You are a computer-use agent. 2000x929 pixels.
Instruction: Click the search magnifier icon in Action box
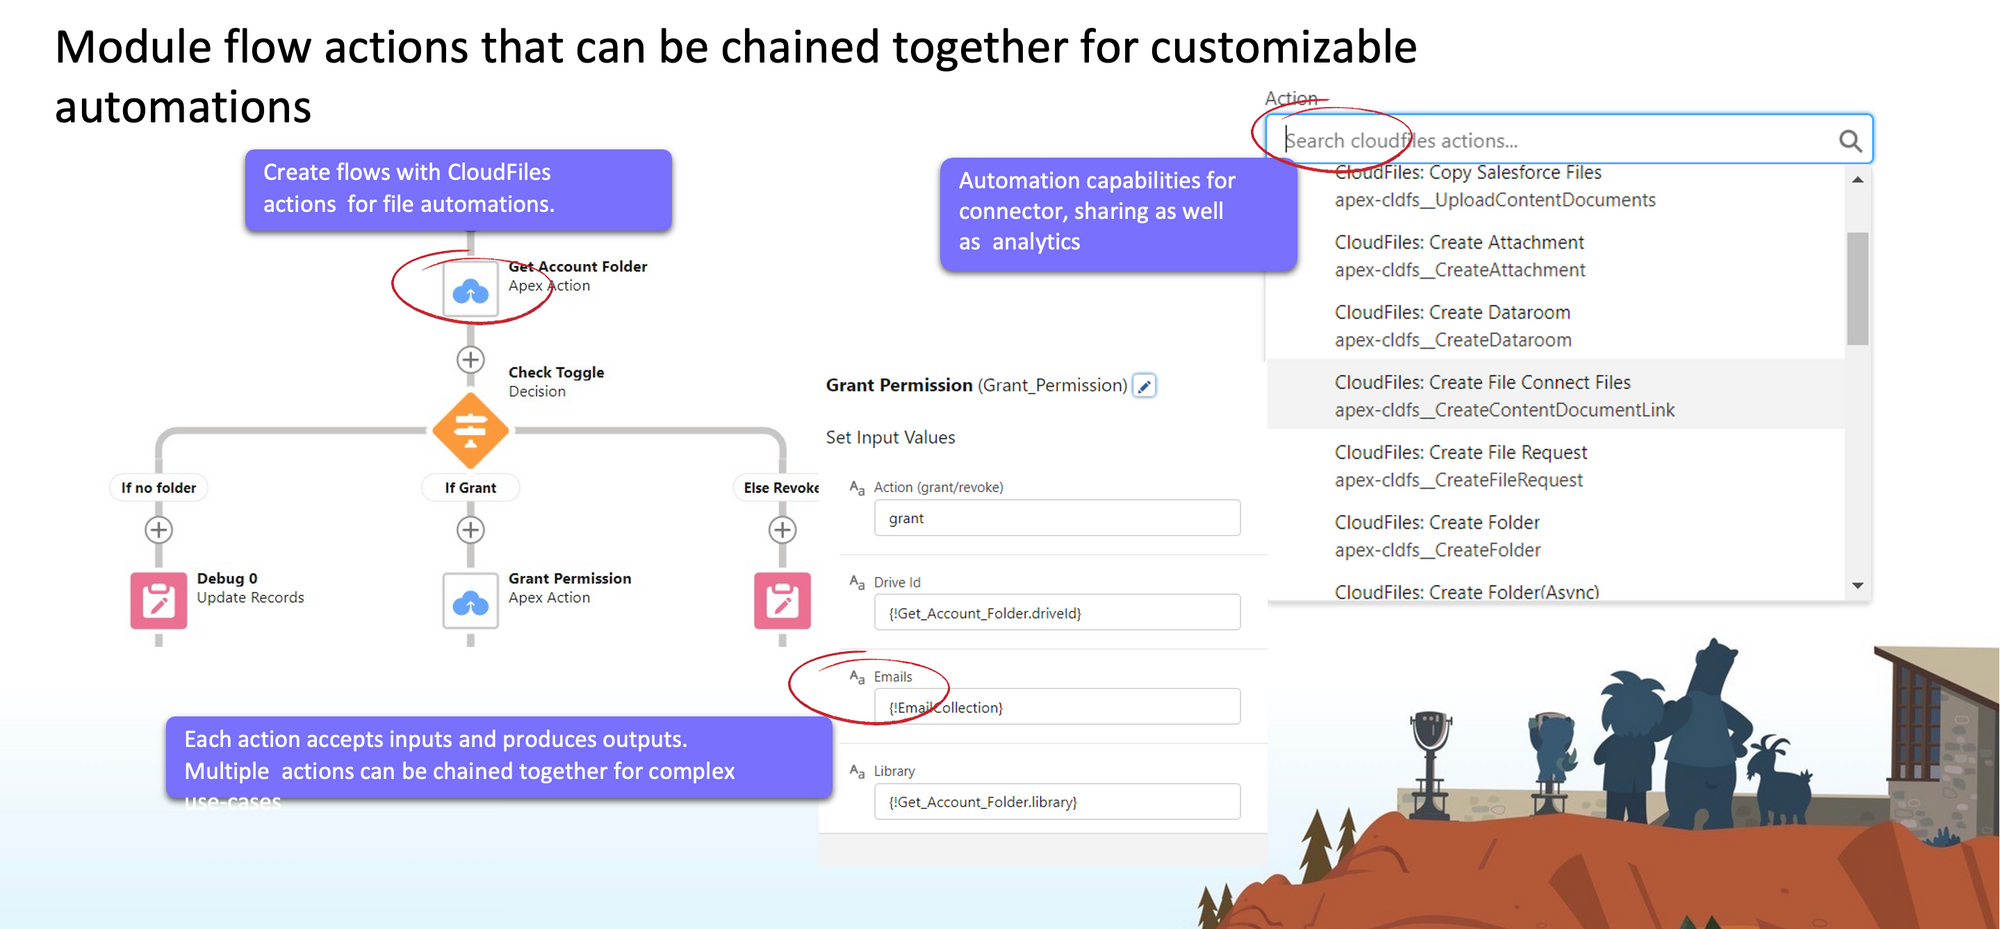(1850, 141)
